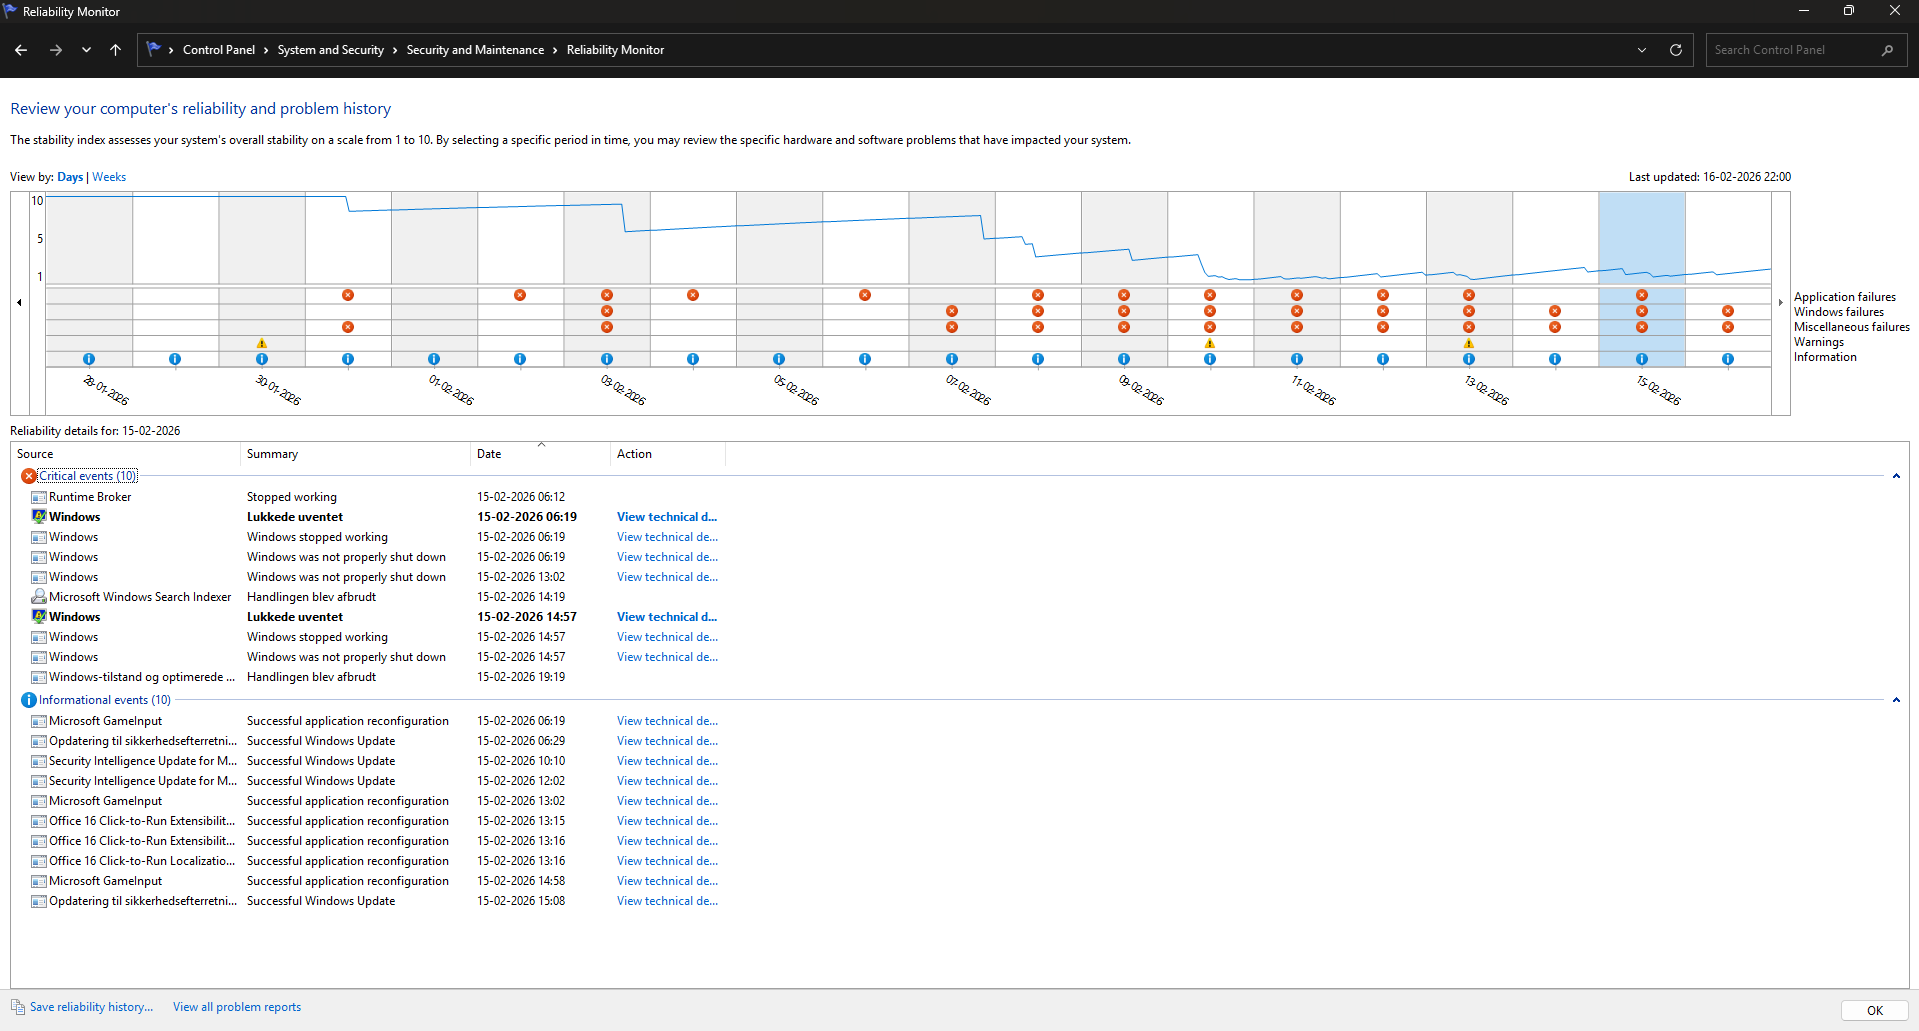1919x1031 pixels.
Task: Refresh the Reliability Monitor view
Action: point(1676,50)
